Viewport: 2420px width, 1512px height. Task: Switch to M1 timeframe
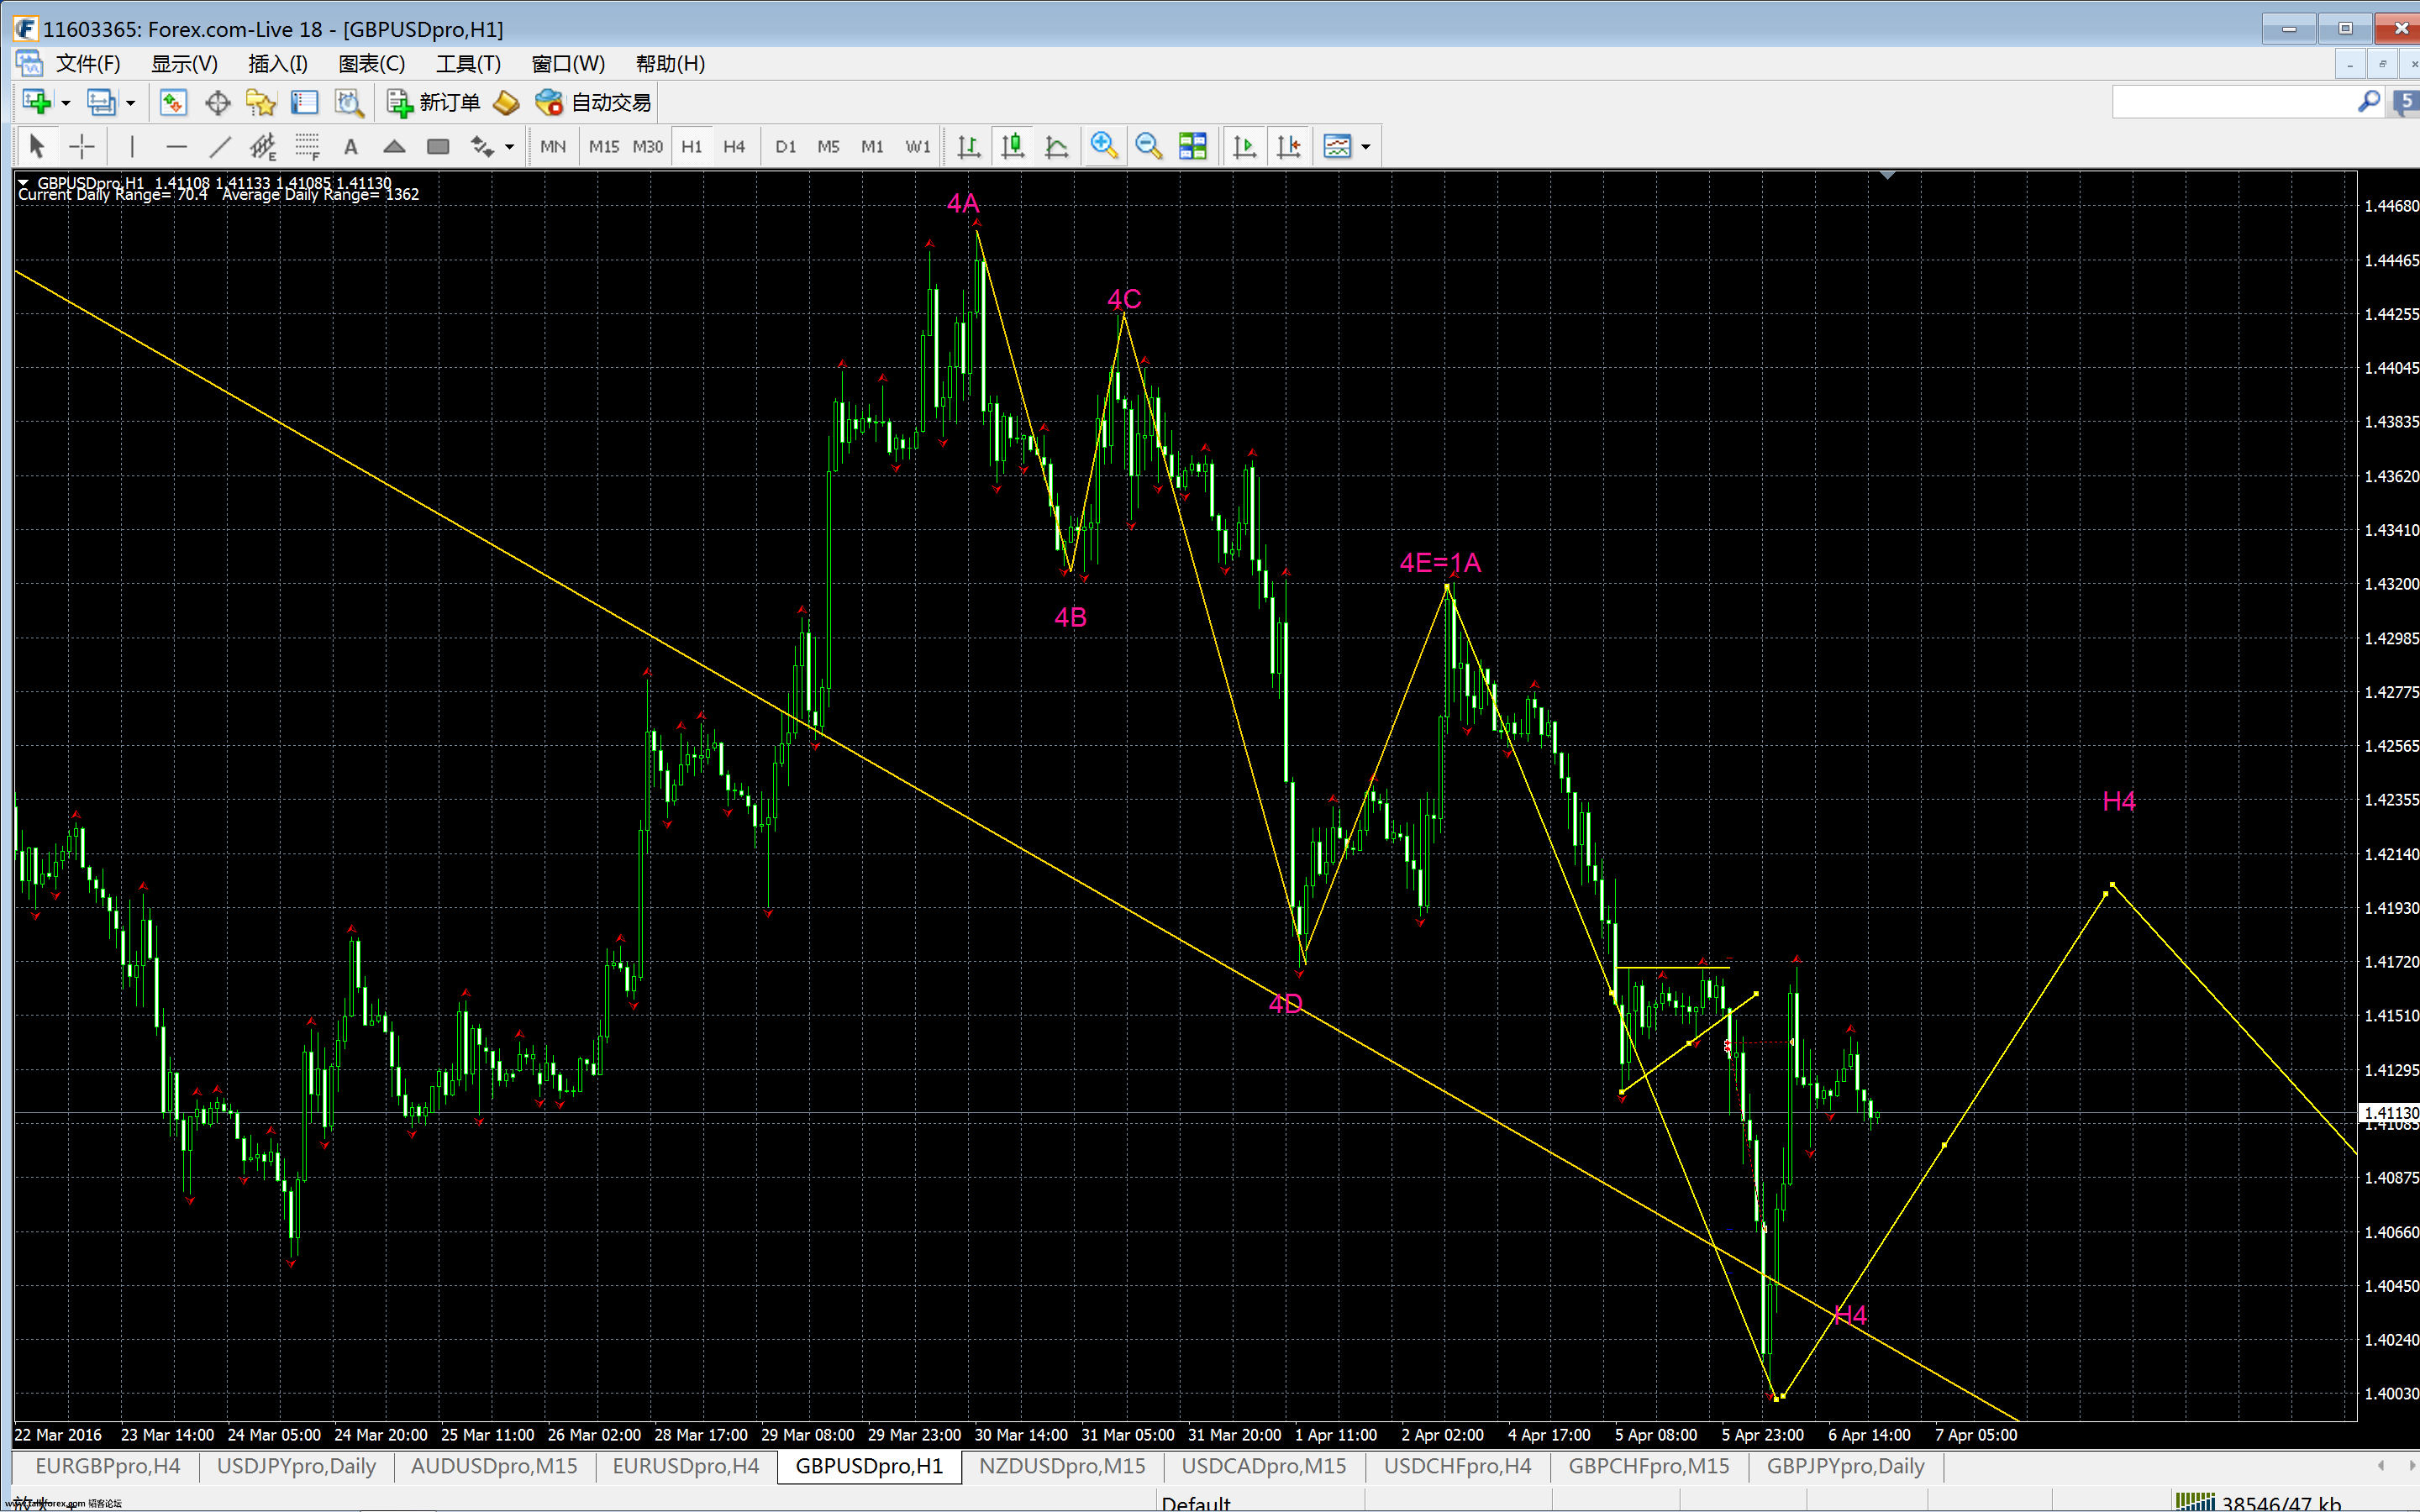(872, 147)
